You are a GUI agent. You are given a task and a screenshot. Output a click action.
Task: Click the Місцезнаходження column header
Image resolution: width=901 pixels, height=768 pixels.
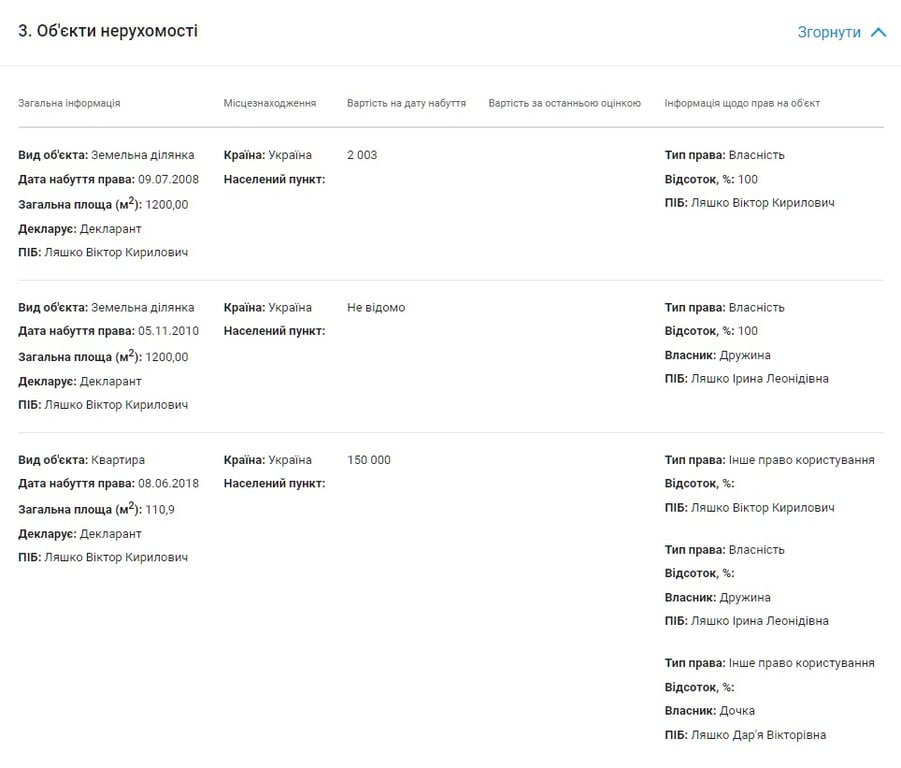tap(270, 103)
